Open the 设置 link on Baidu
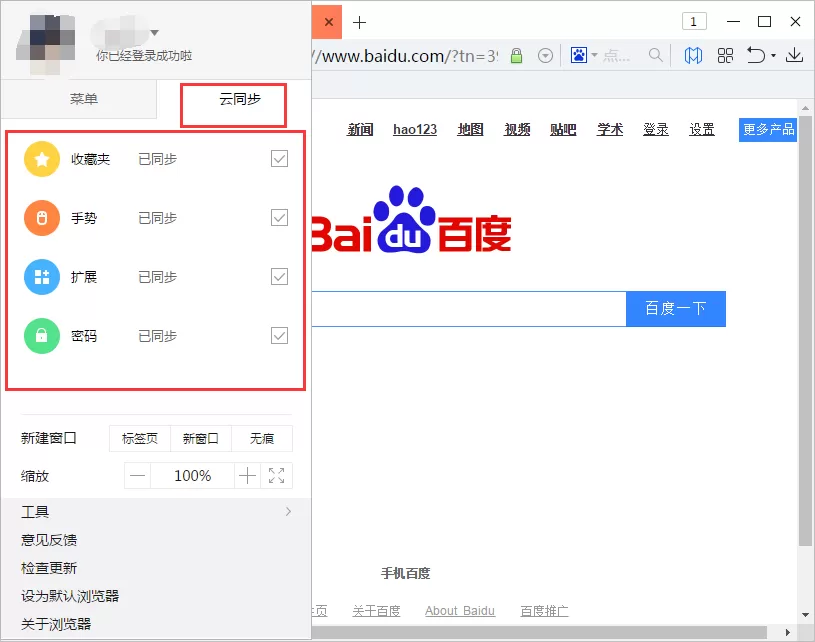Screen dimensions: 815x642 coord(702,129)
